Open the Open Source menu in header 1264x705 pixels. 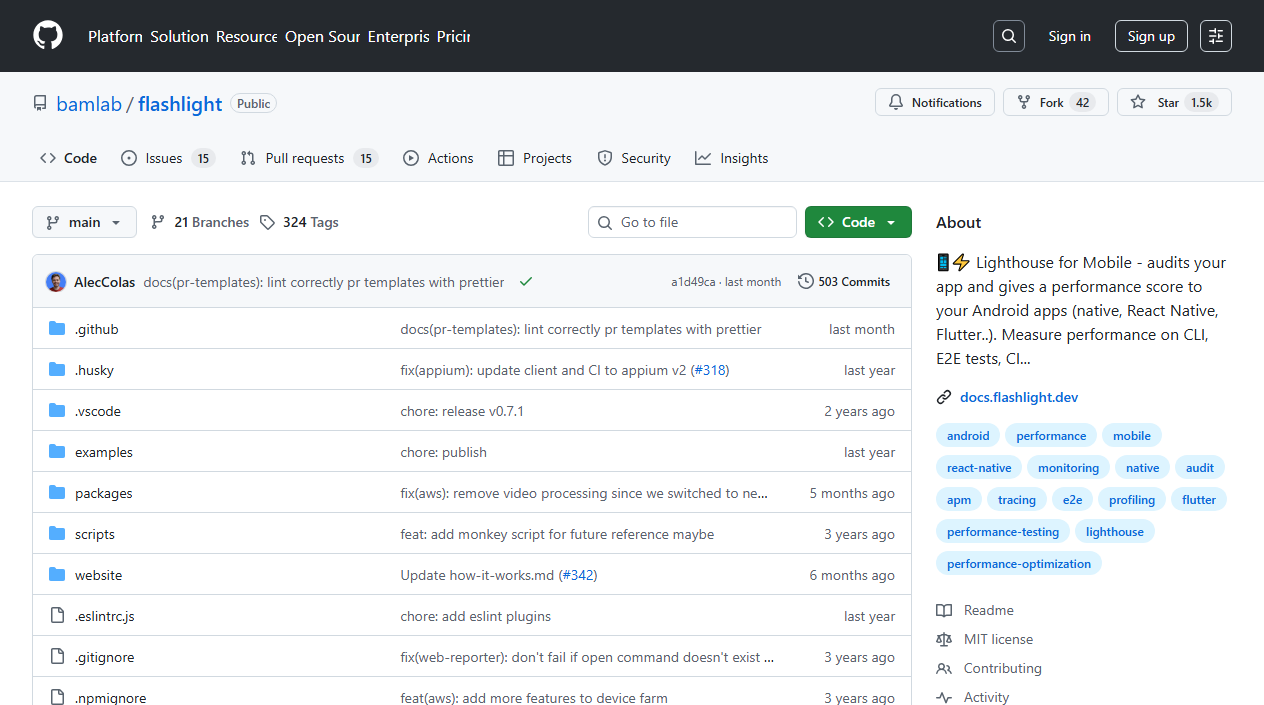(322, 36)
